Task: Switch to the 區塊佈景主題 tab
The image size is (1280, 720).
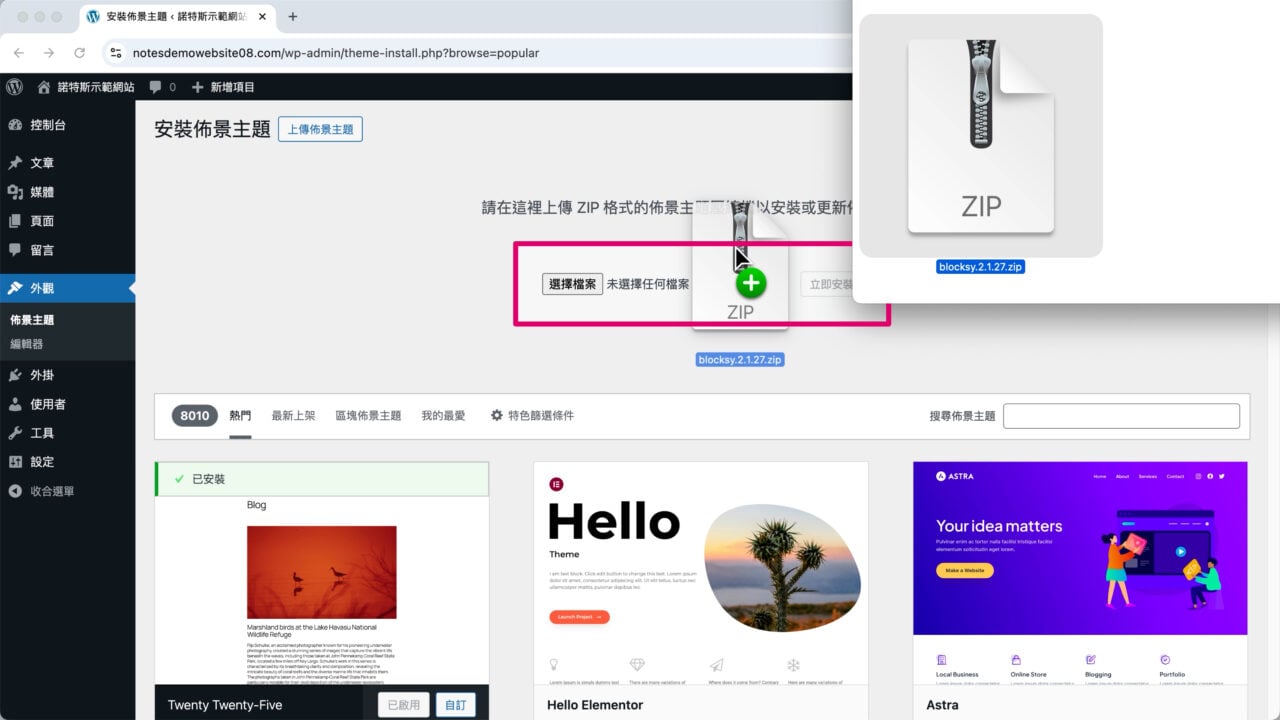Action: (366, 416)
